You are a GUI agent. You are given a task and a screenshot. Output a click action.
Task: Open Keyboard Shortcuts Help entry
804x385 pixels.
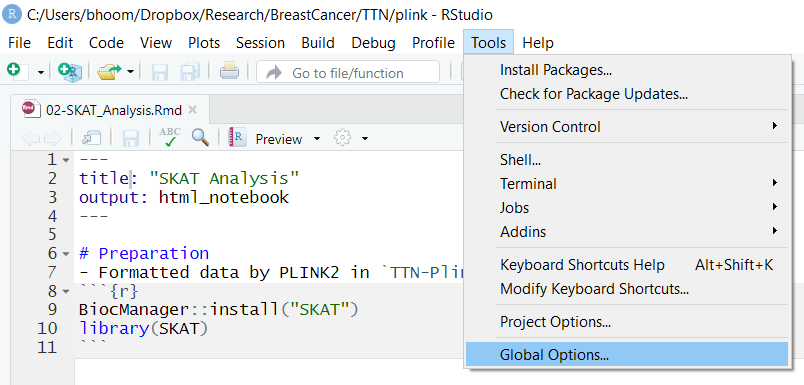coord(626,265)
